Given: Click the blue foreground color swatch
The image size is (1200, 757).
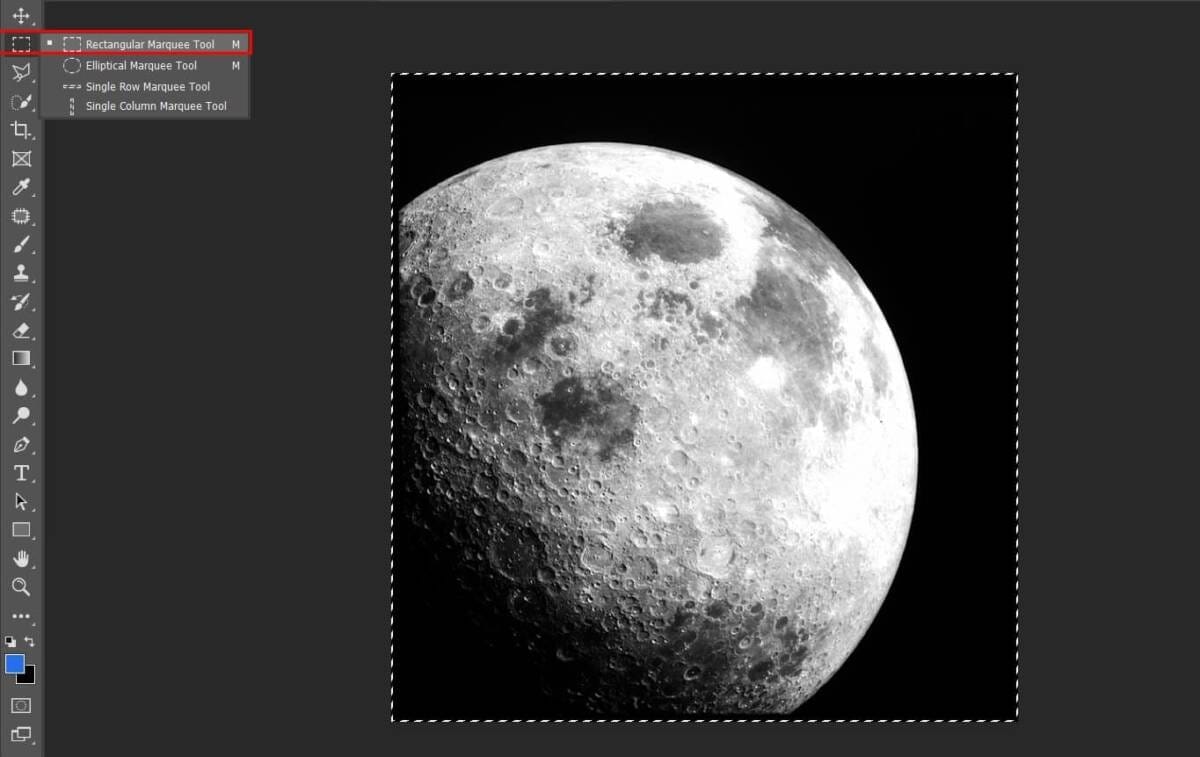Looking at the screenshot, I should pos(14,663).
